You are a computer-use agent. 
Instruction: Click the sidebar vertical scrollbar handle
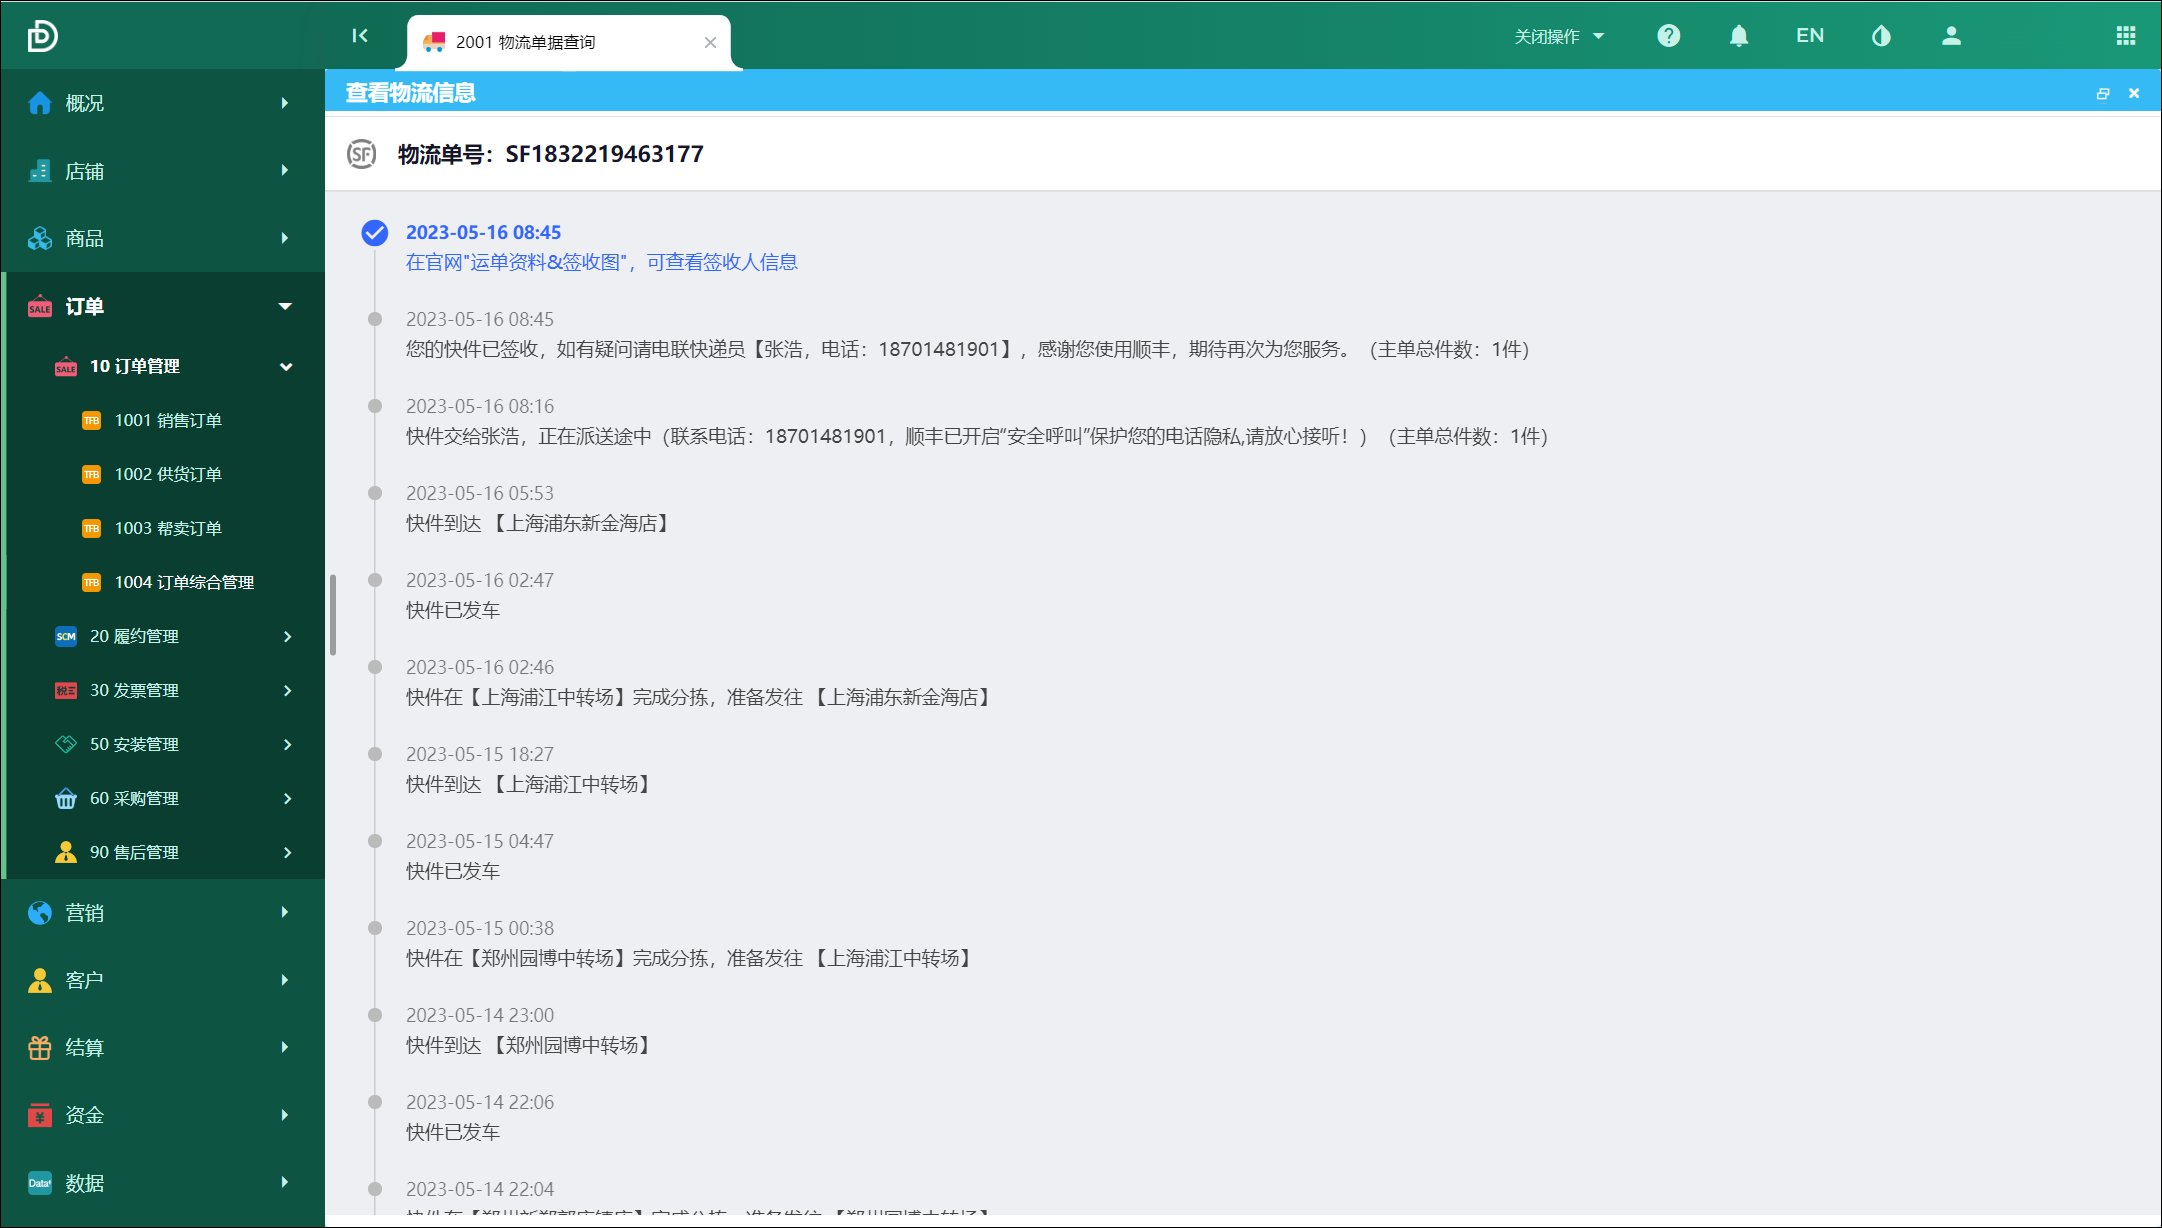[x=333, y=615]
